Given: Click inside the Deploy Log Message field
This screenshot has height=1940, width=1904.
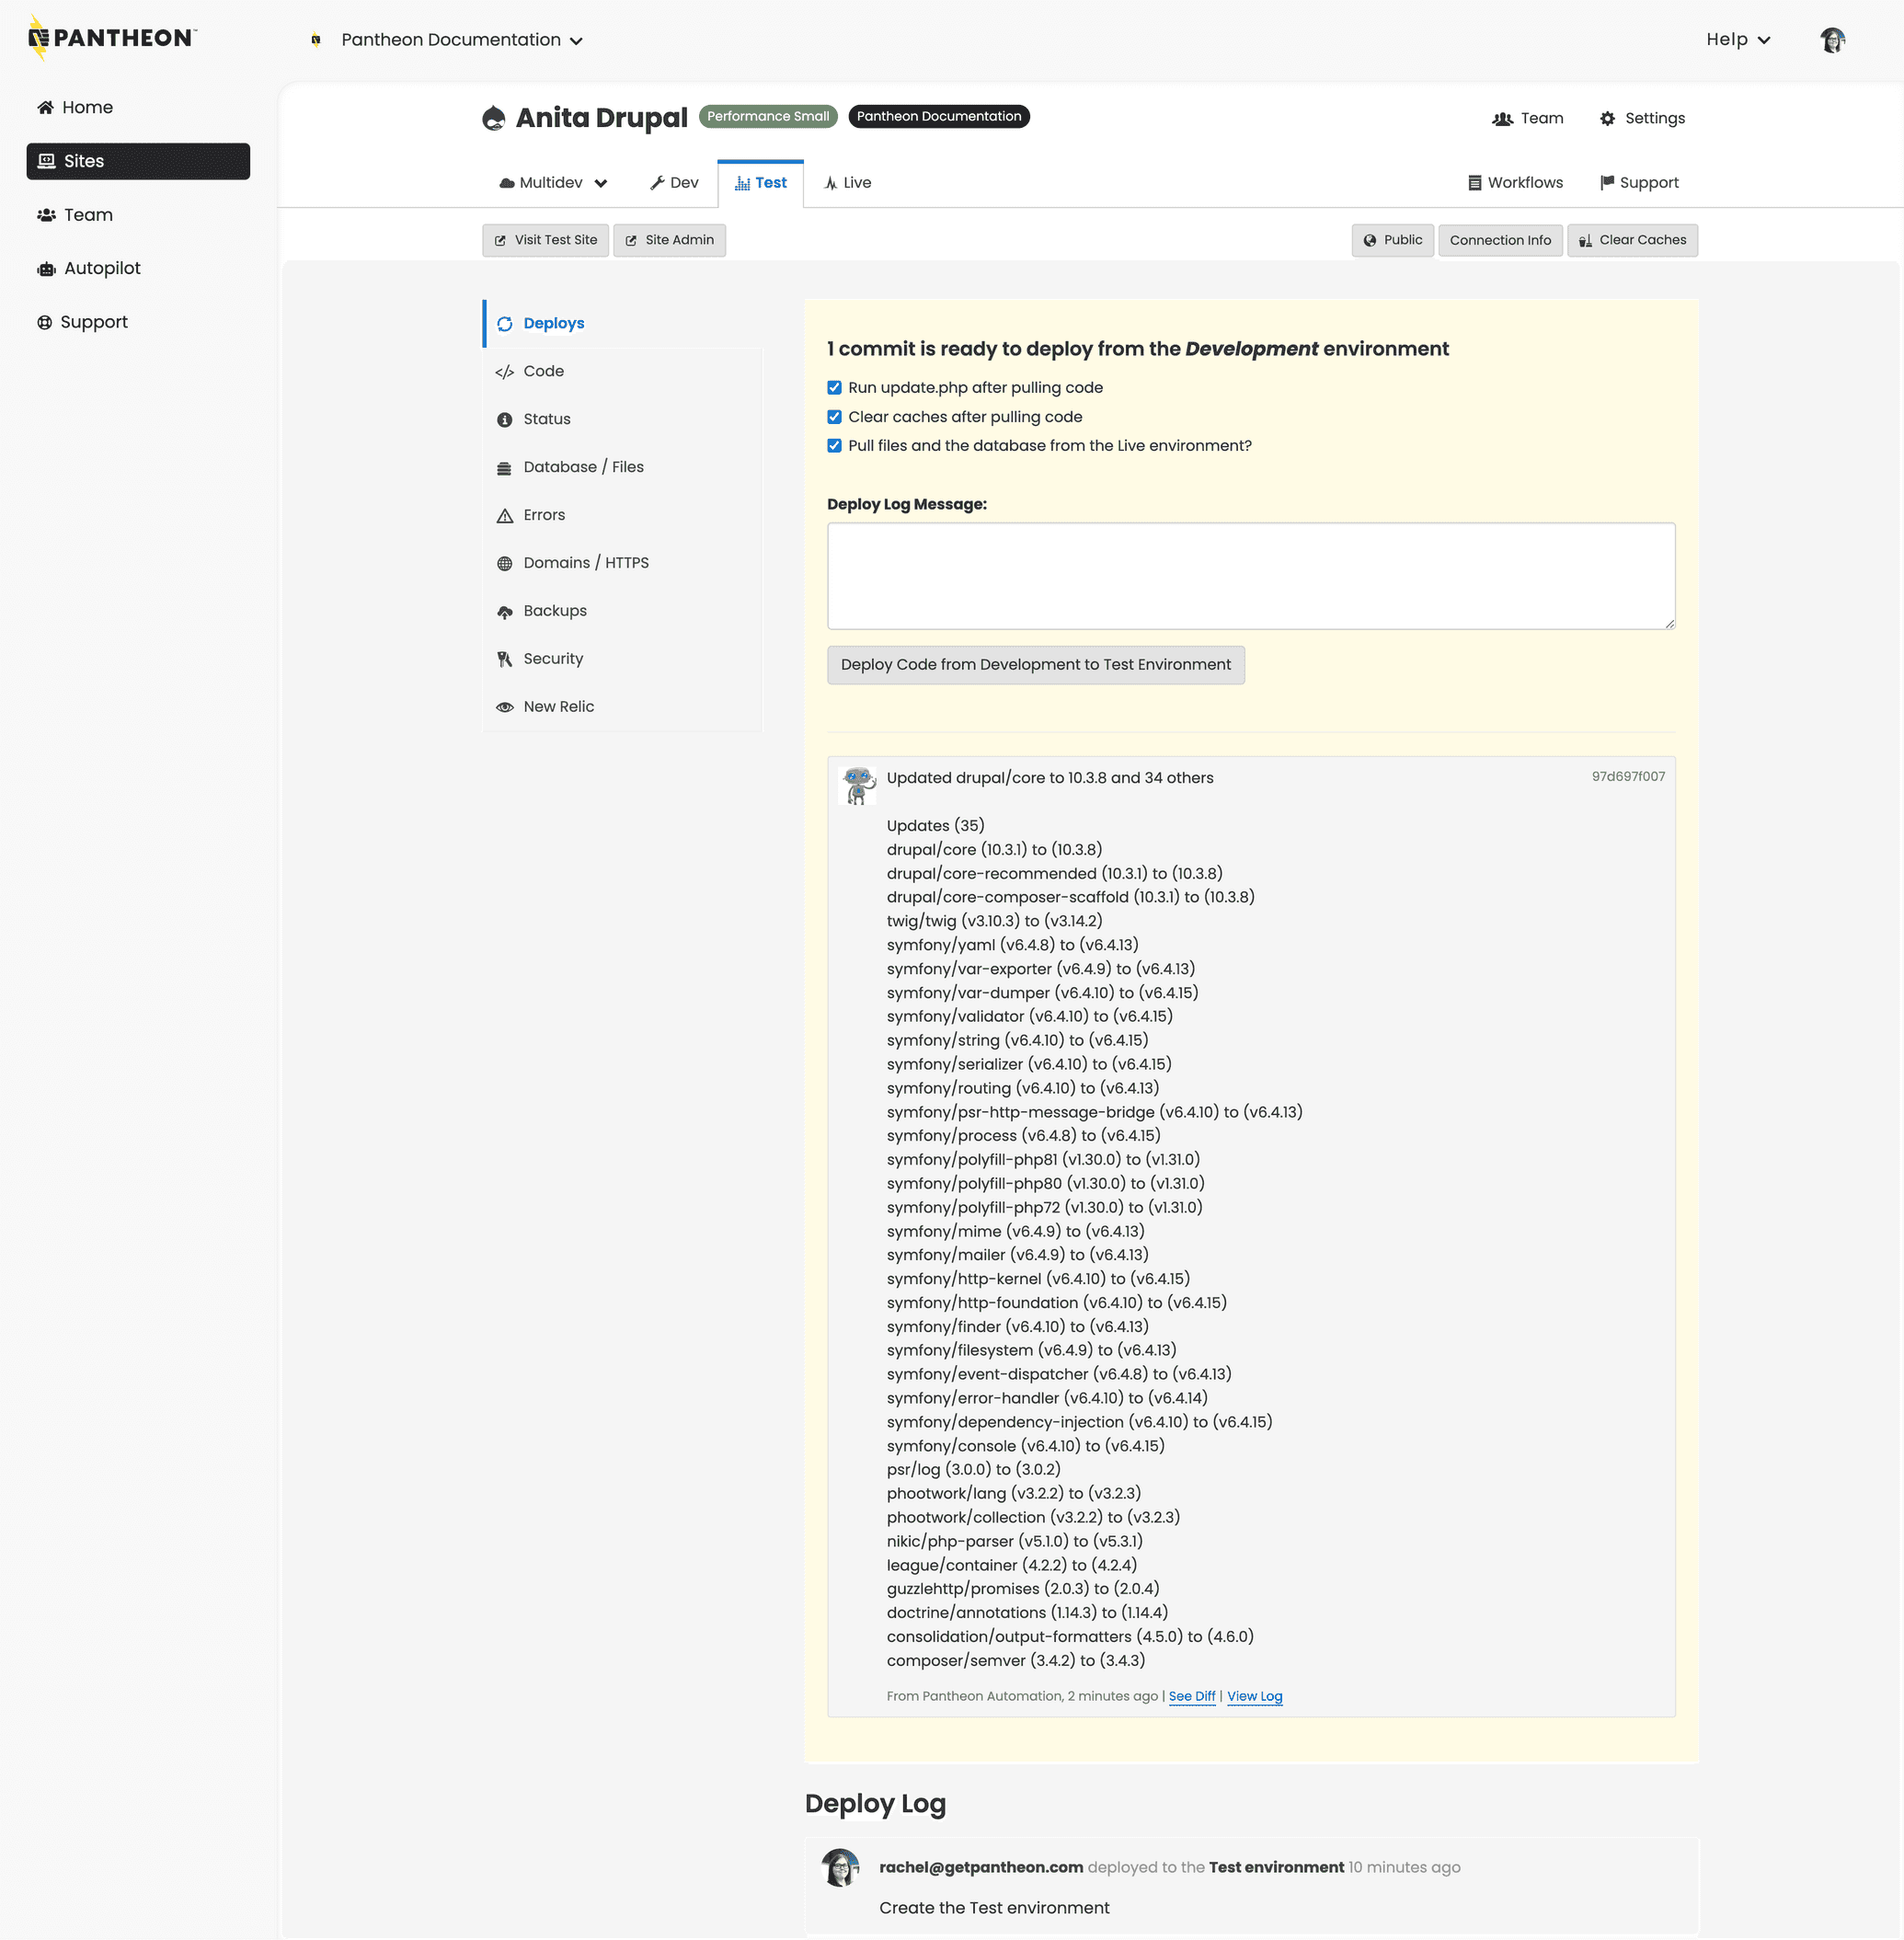Looking at the screenshot, I should pyautogui.click(x=1249, y=575).
